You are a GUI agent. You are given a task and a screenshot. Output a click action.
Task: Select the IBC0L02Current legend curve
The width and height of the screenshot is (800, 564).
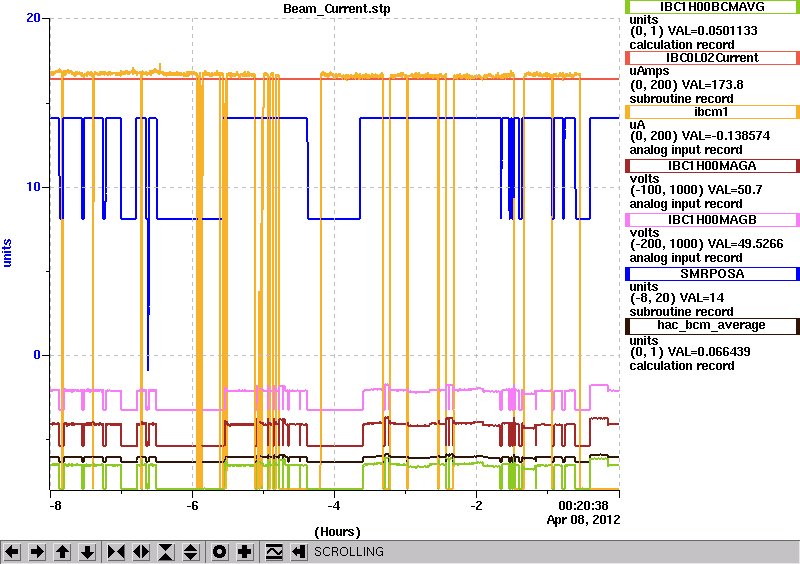[x=712, y=58]
